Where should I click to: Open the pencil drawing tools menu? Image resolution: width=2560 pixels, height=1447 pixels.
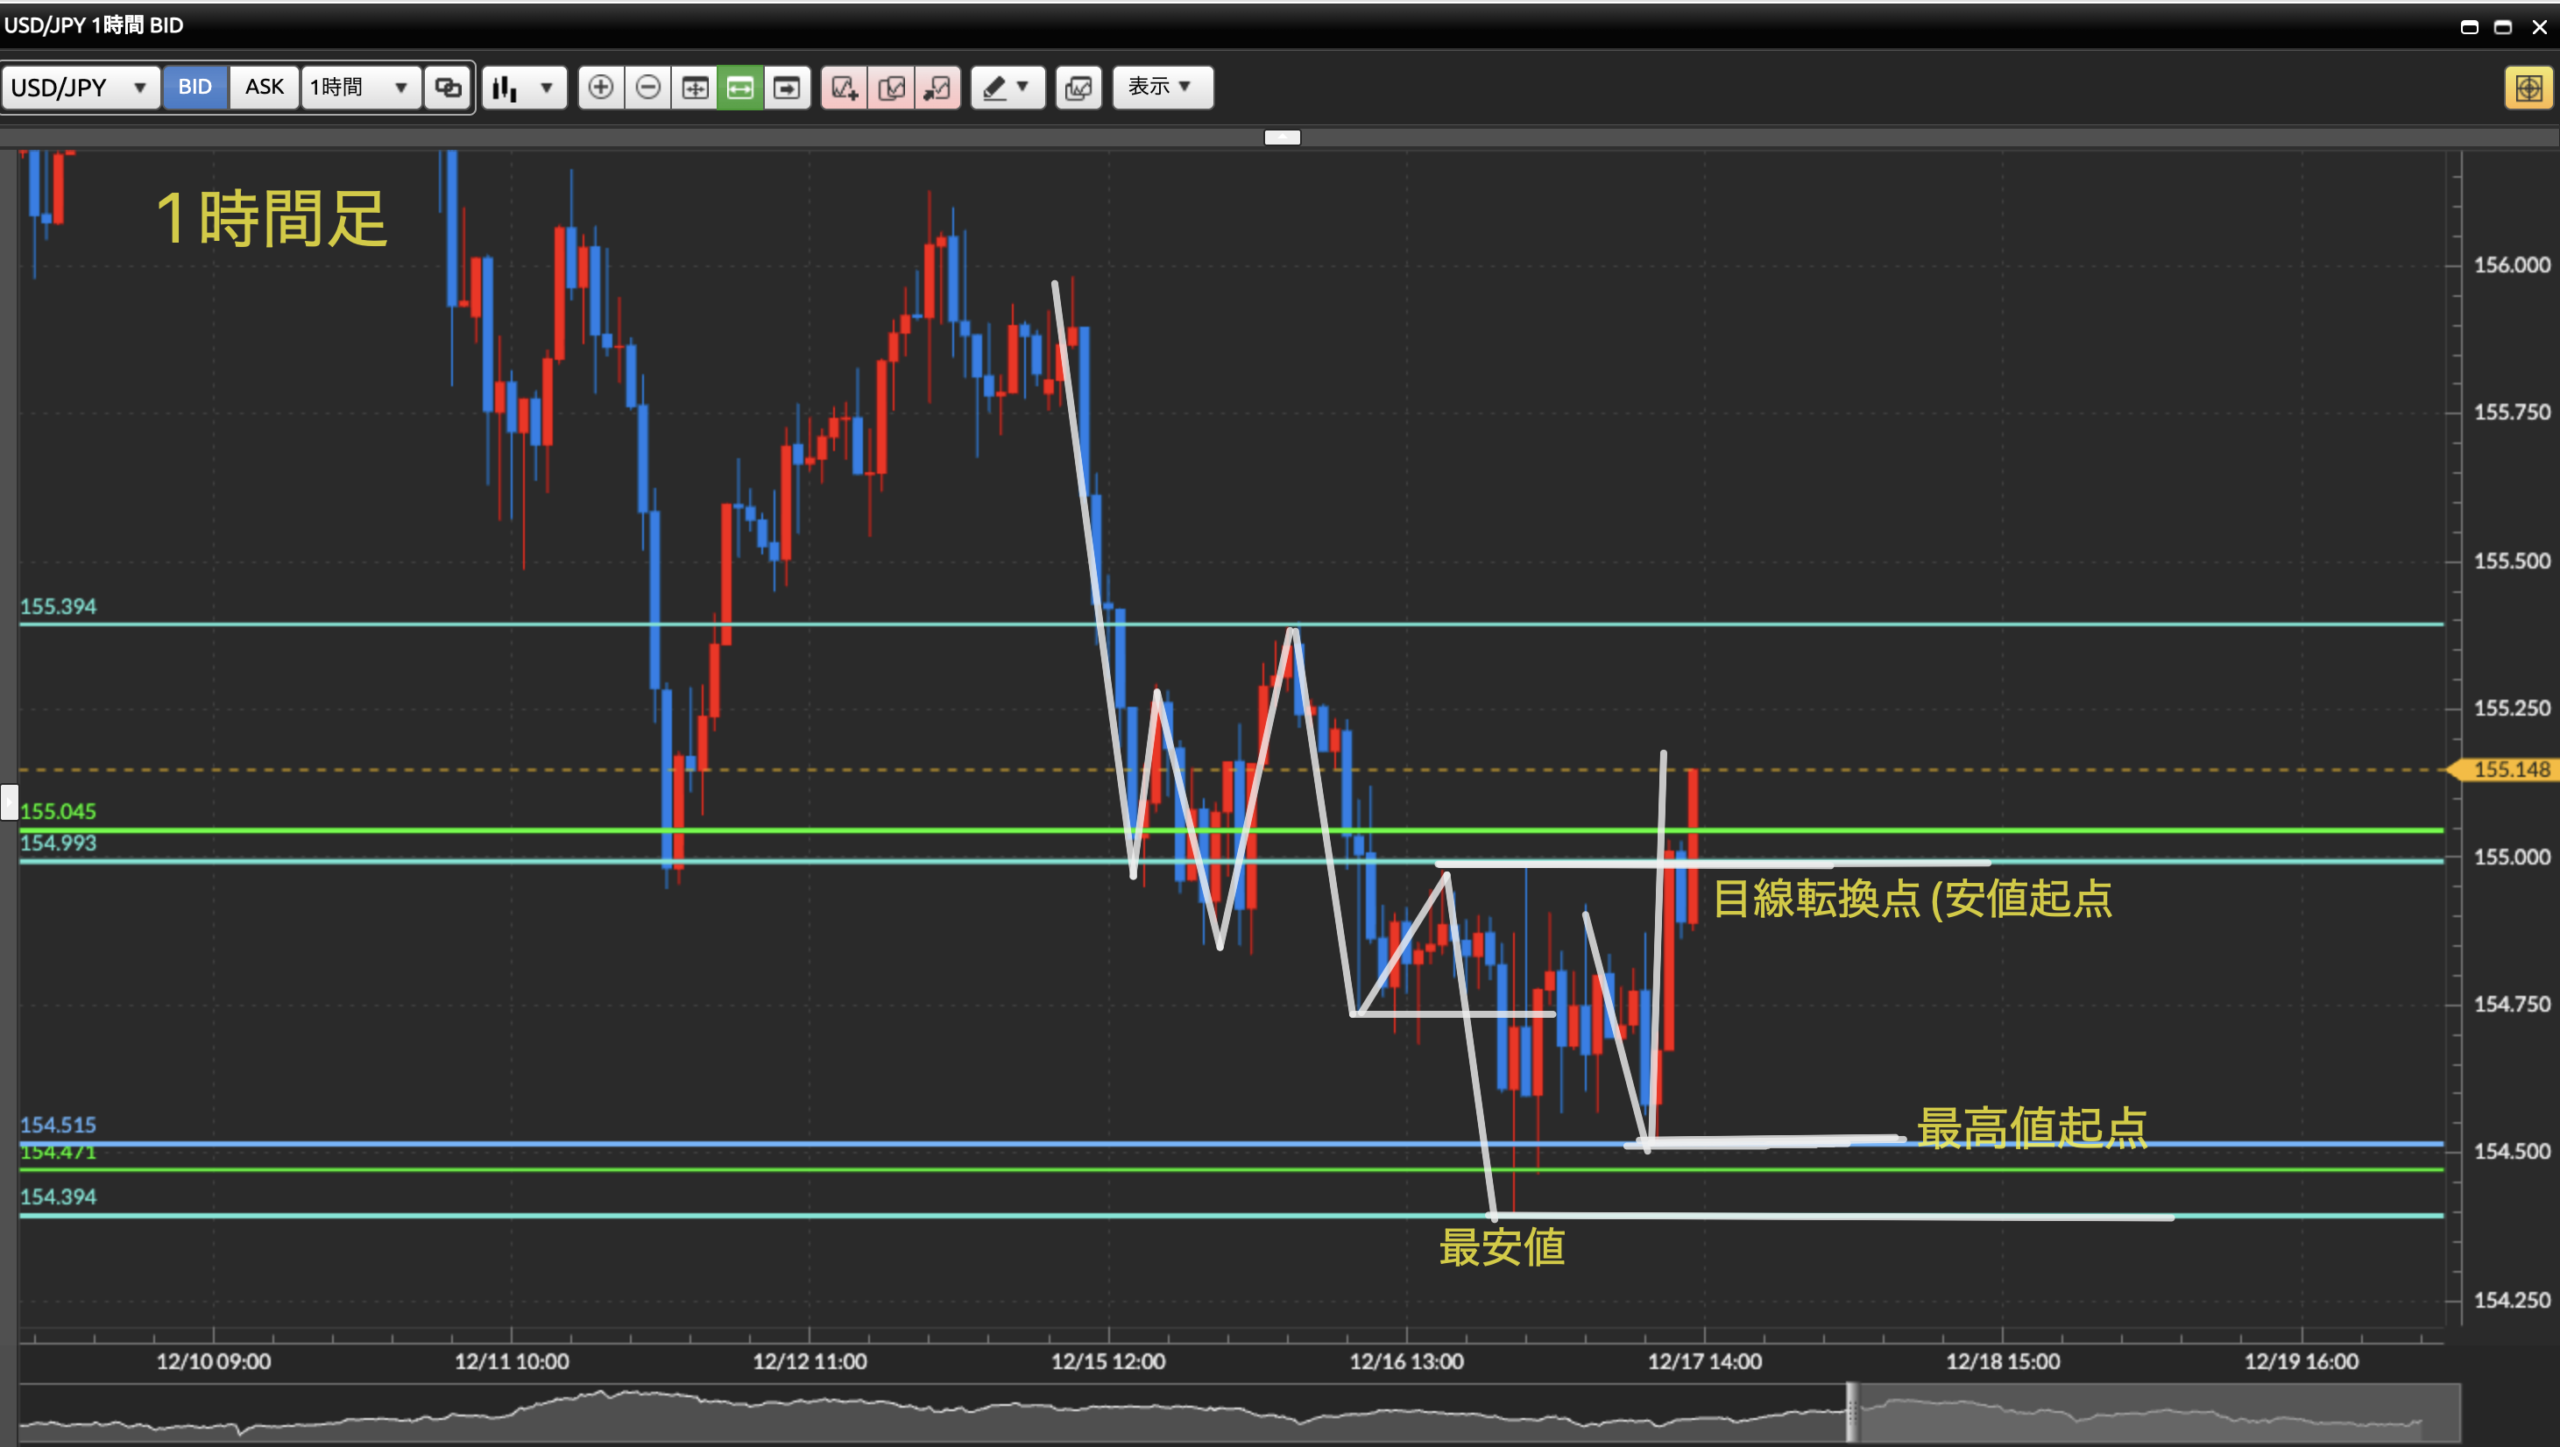click(x=1006, y=88)
